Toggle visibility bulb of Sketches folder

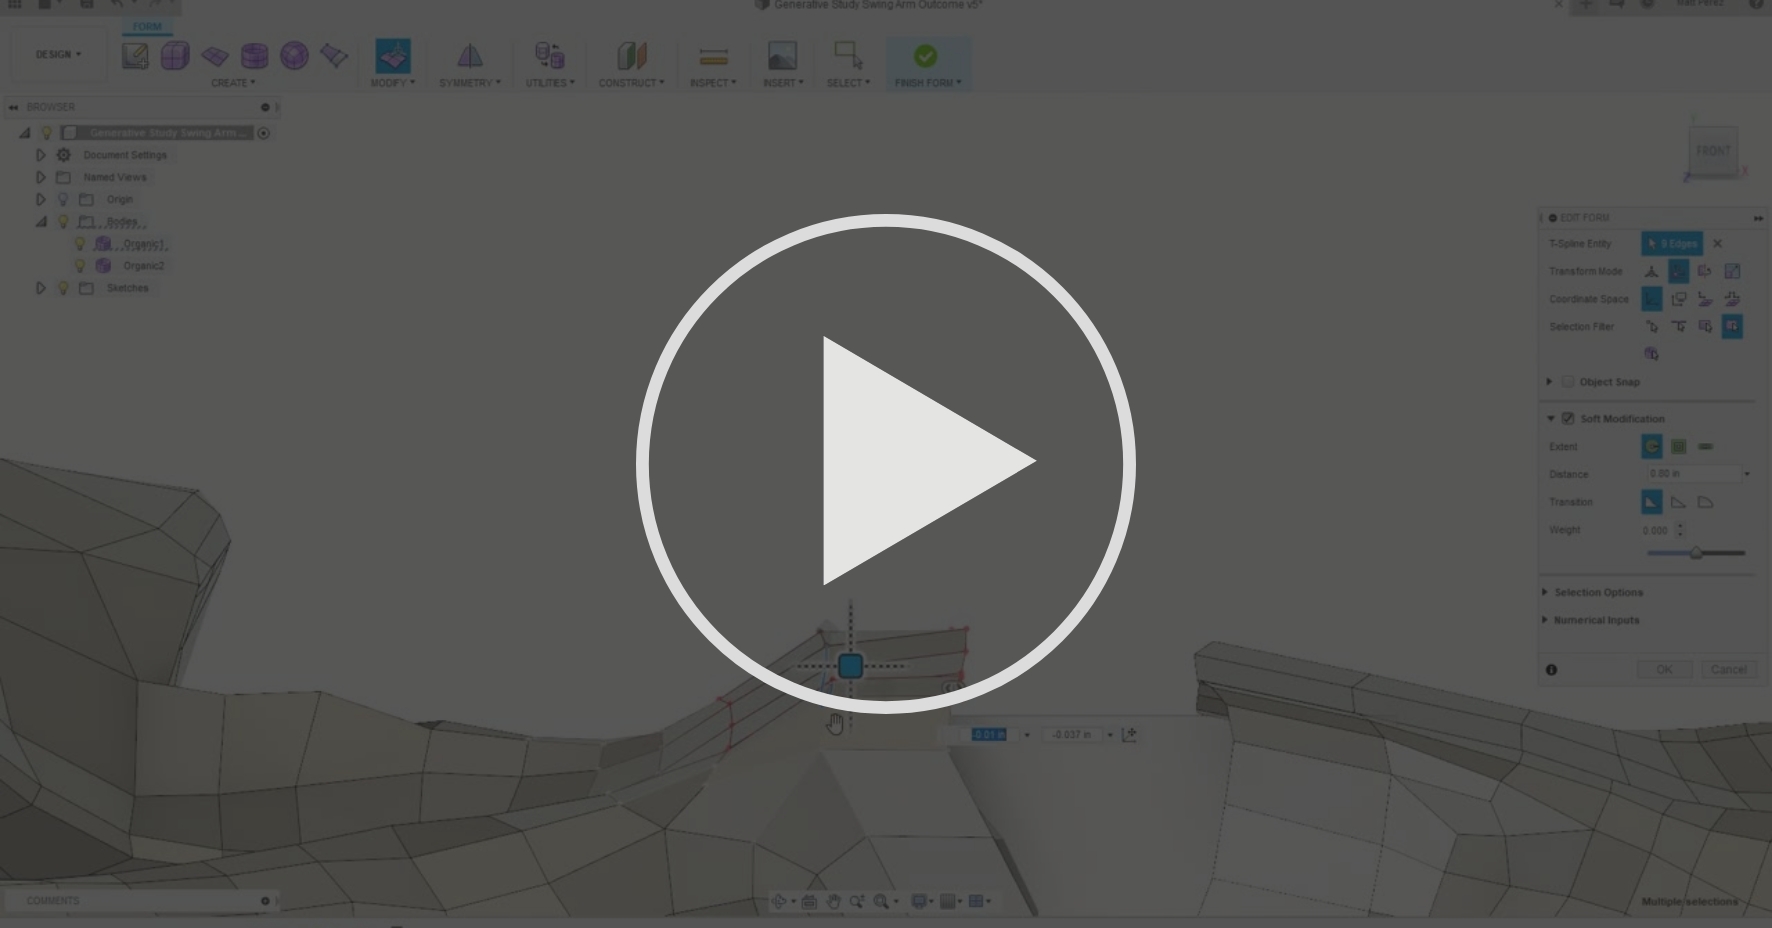63,288
